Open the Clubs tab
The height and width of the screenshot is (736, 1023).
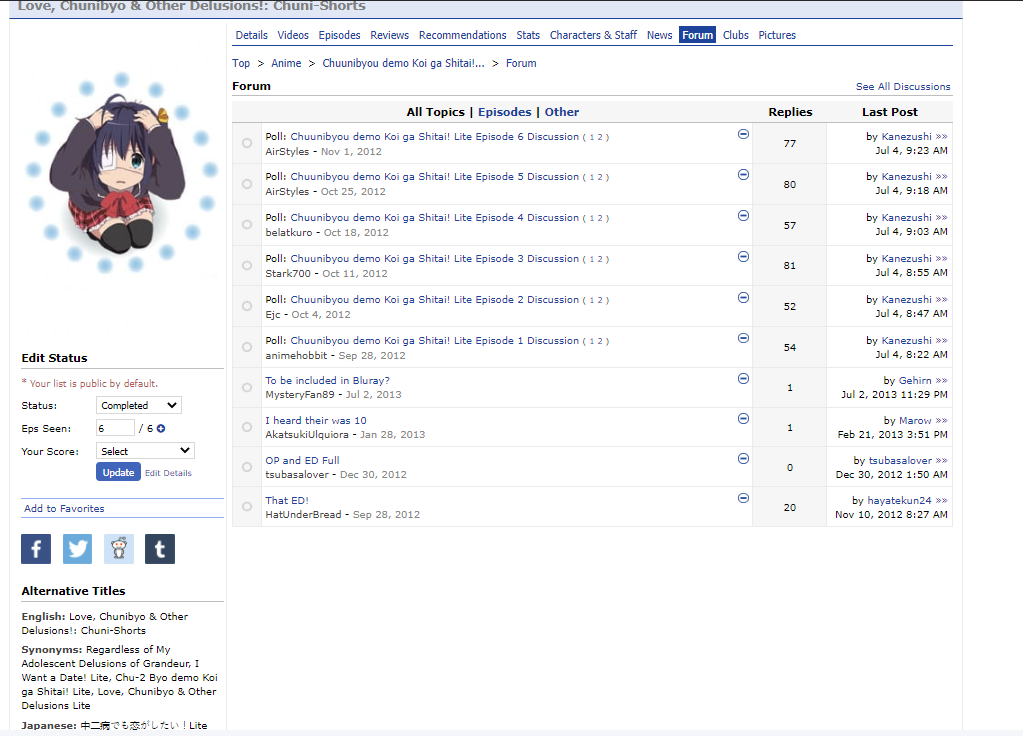[x=735, y=35]
